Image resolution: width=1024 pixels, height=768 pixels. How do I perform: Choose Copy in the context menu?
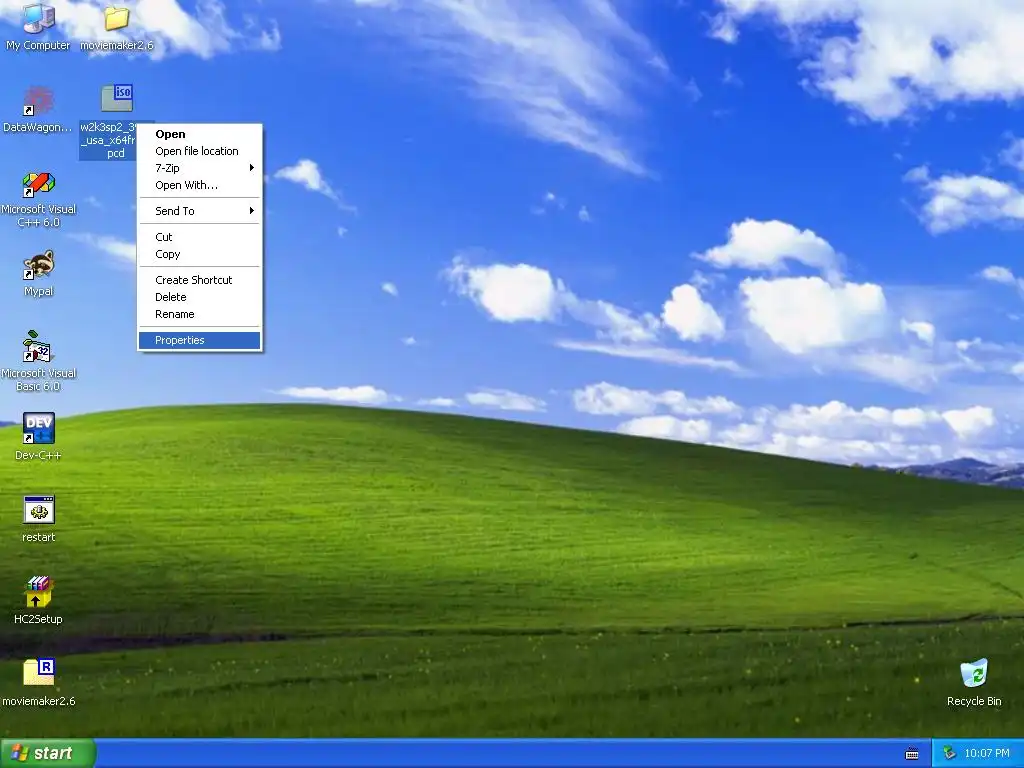click(x=199, y=254)
